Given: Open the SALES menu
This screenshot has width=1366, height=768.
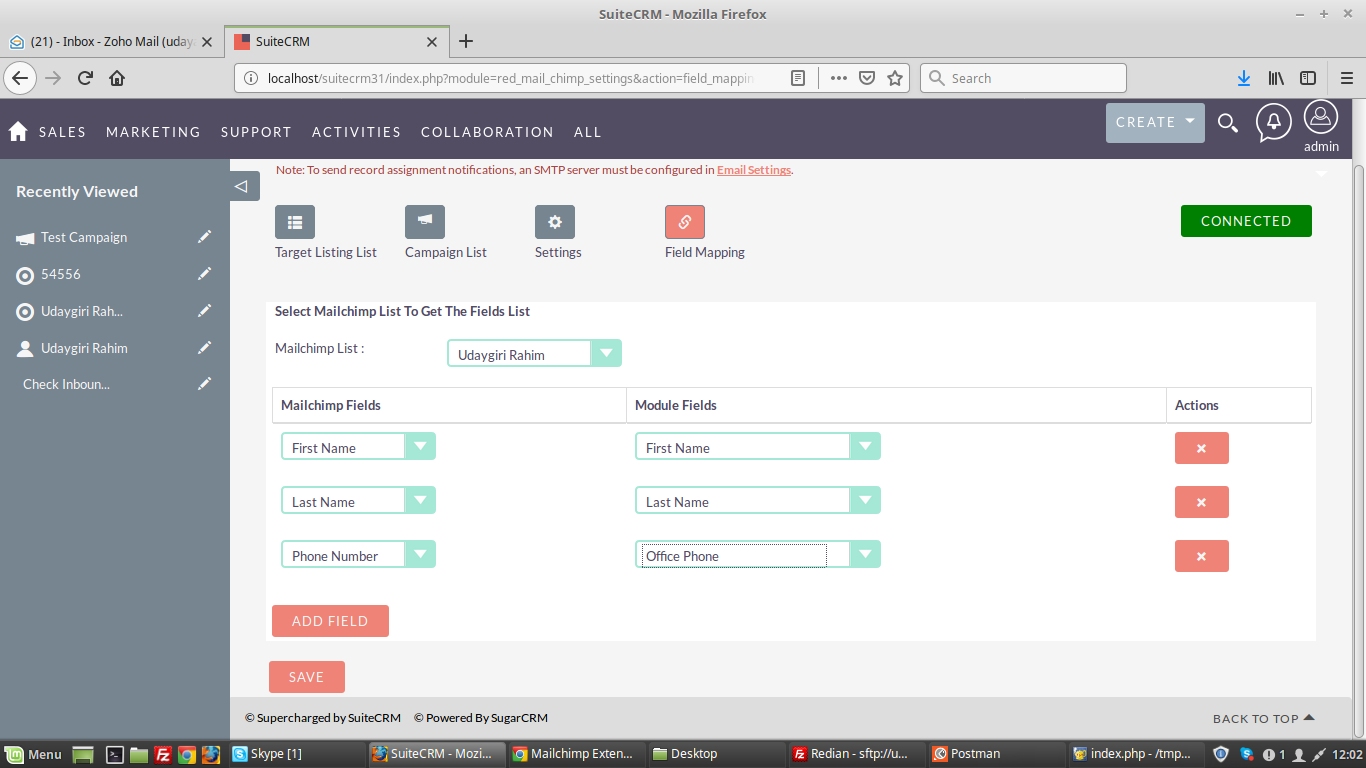Looking at the screenshot, I should [62, 132].
